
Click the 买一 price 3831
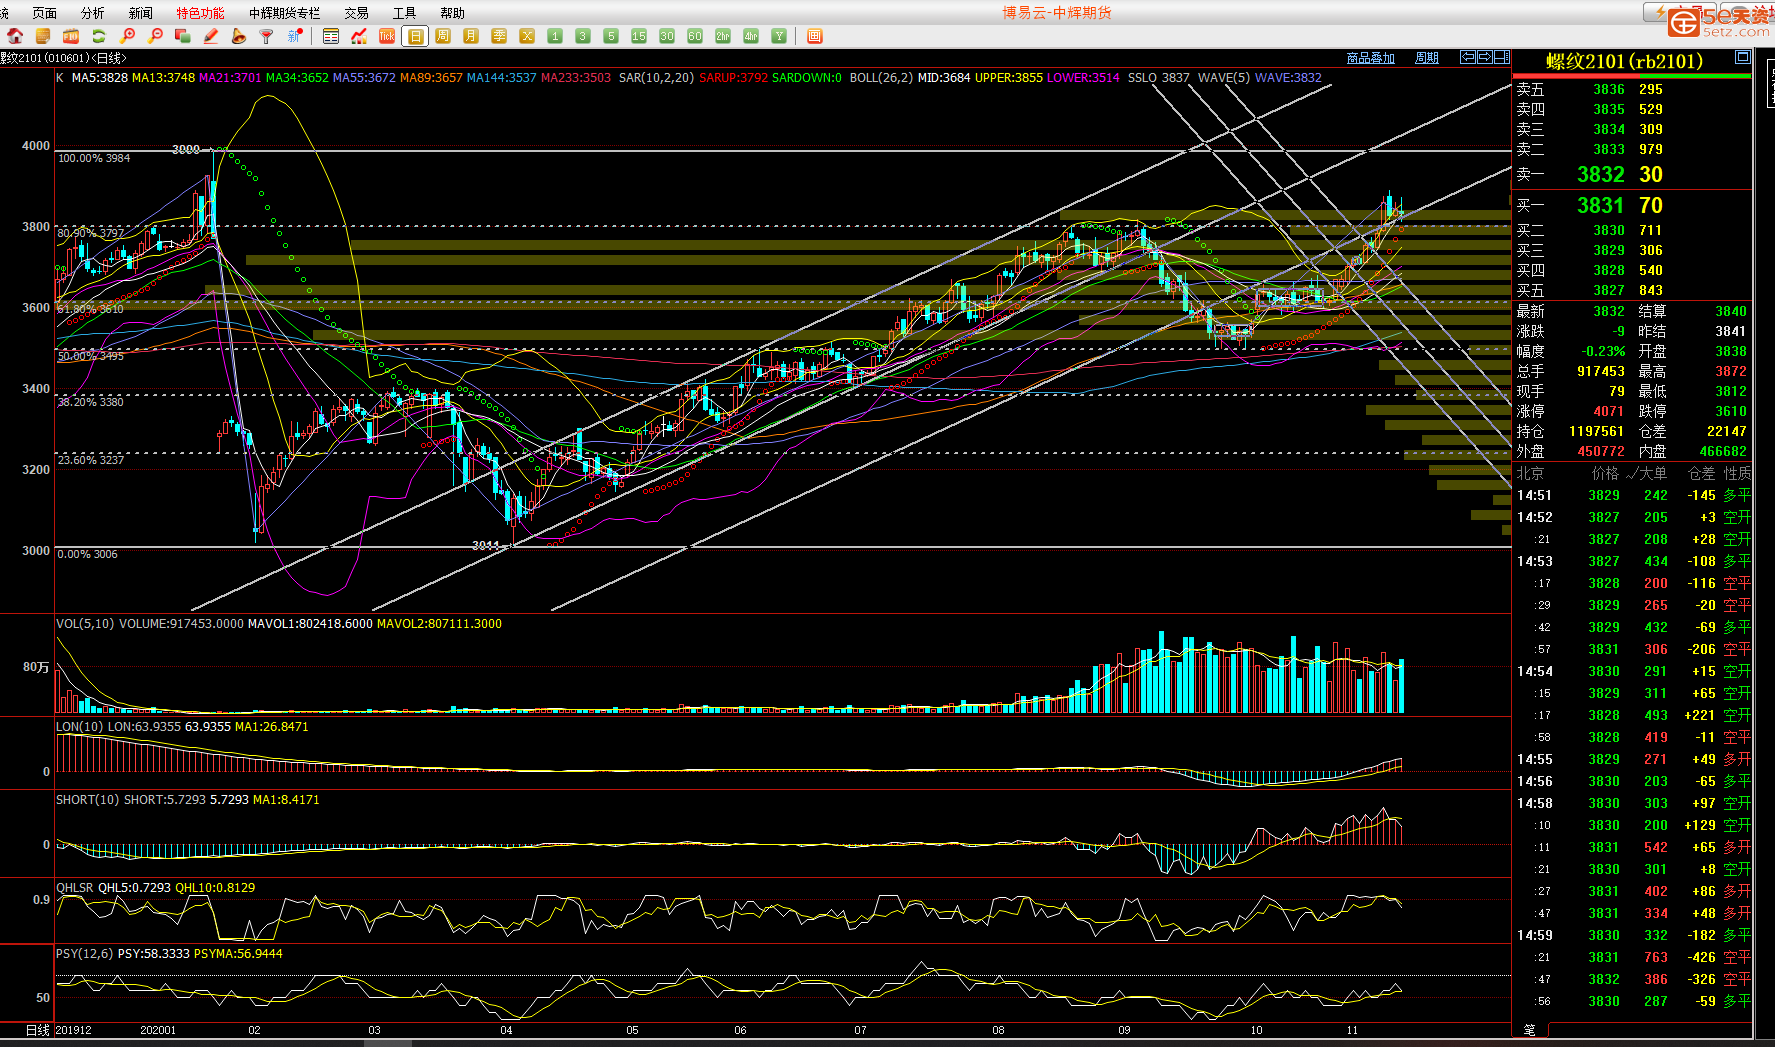(x=1601, y=205)
